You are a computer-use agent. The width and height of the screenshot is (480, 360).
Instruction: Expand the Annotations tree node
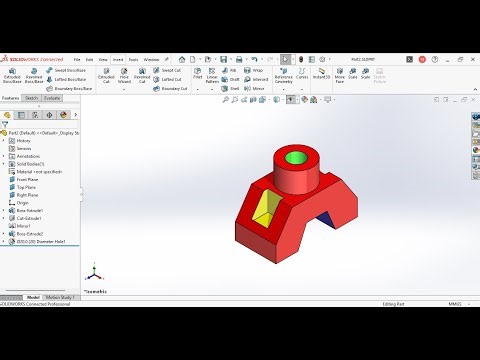coord(4,156)
